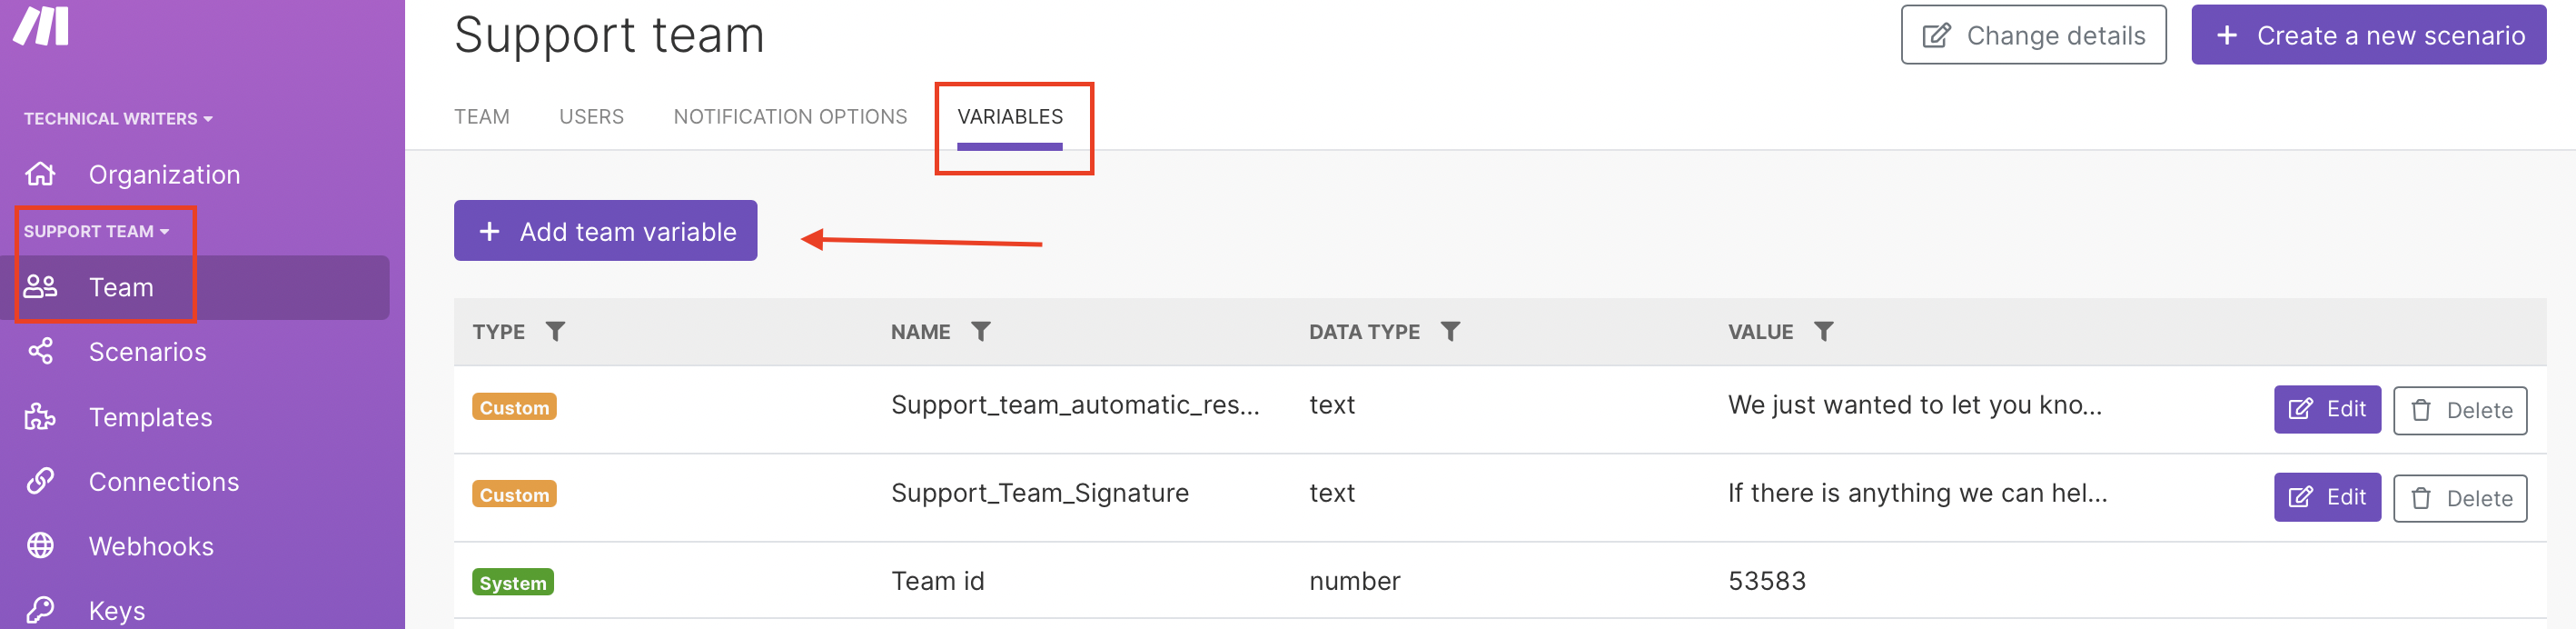Click the Add team variable button
2576x629 pixels.
605,231
